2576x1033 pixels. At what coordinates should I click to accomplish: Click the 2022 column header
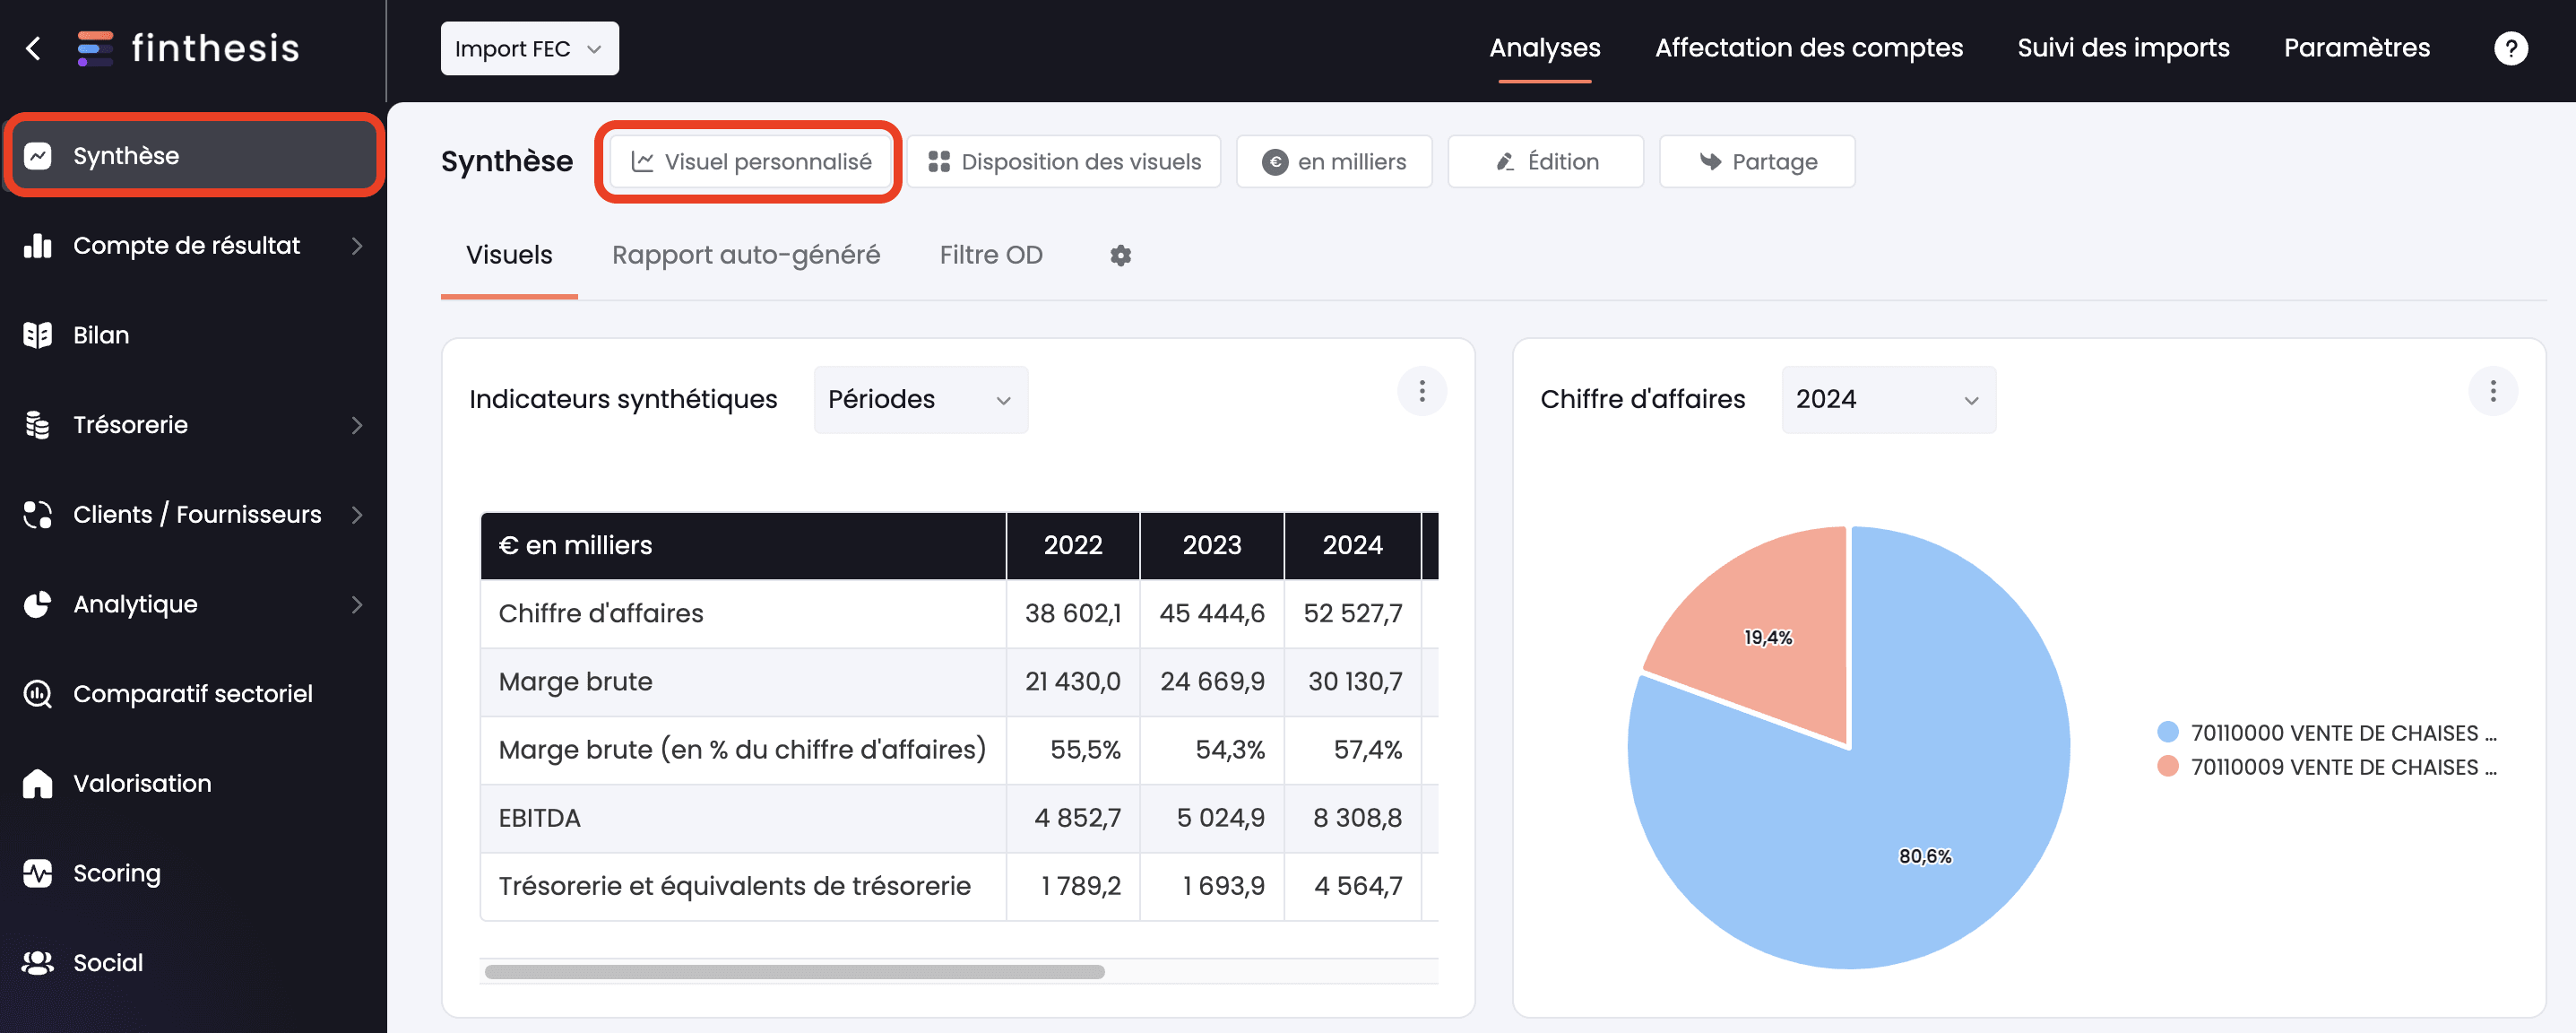pos(1073,546)
